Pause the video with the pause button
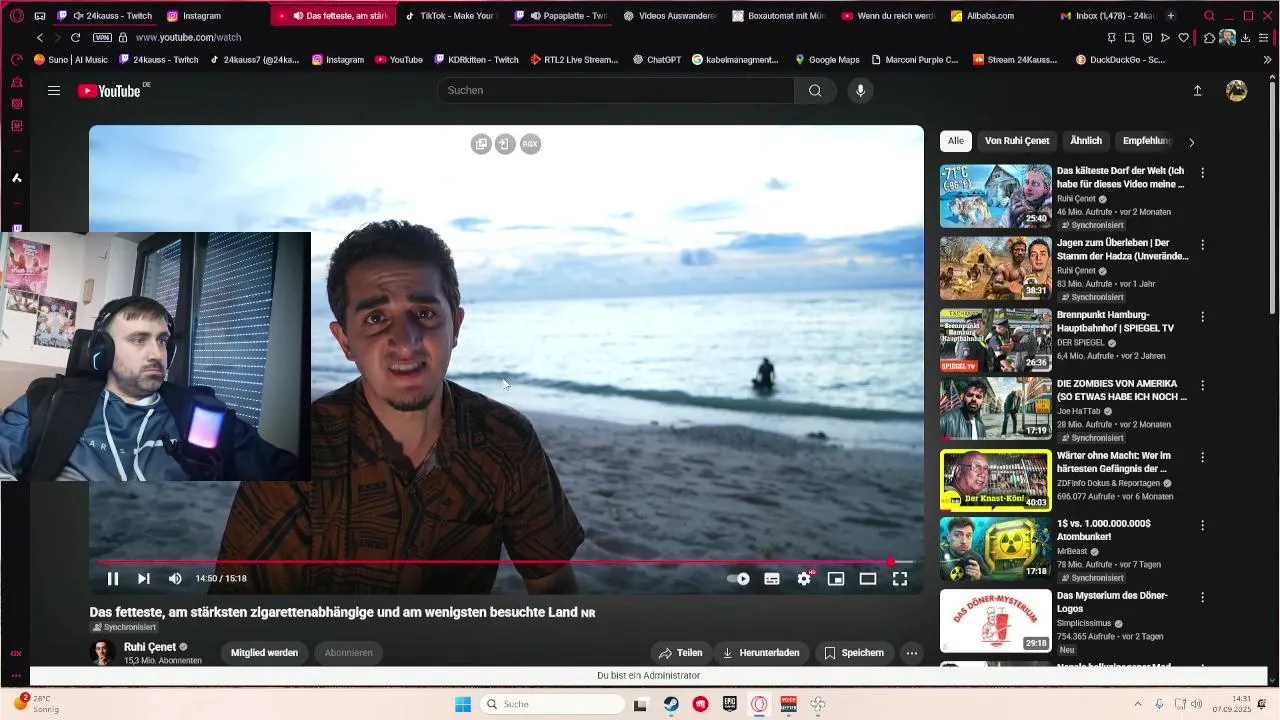Viewport: 1280px width, 720px height. [x=113, y=578]
